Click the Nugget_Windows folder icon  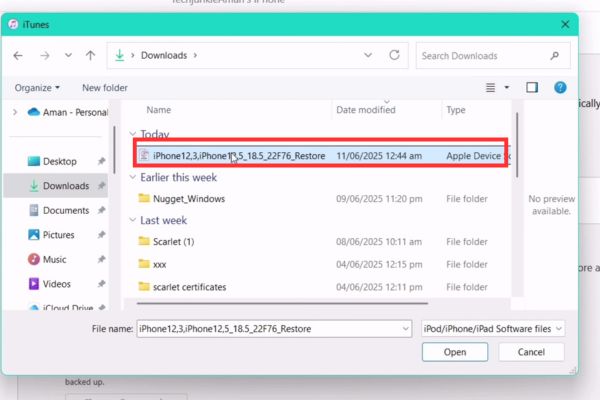tap(144, 198)
